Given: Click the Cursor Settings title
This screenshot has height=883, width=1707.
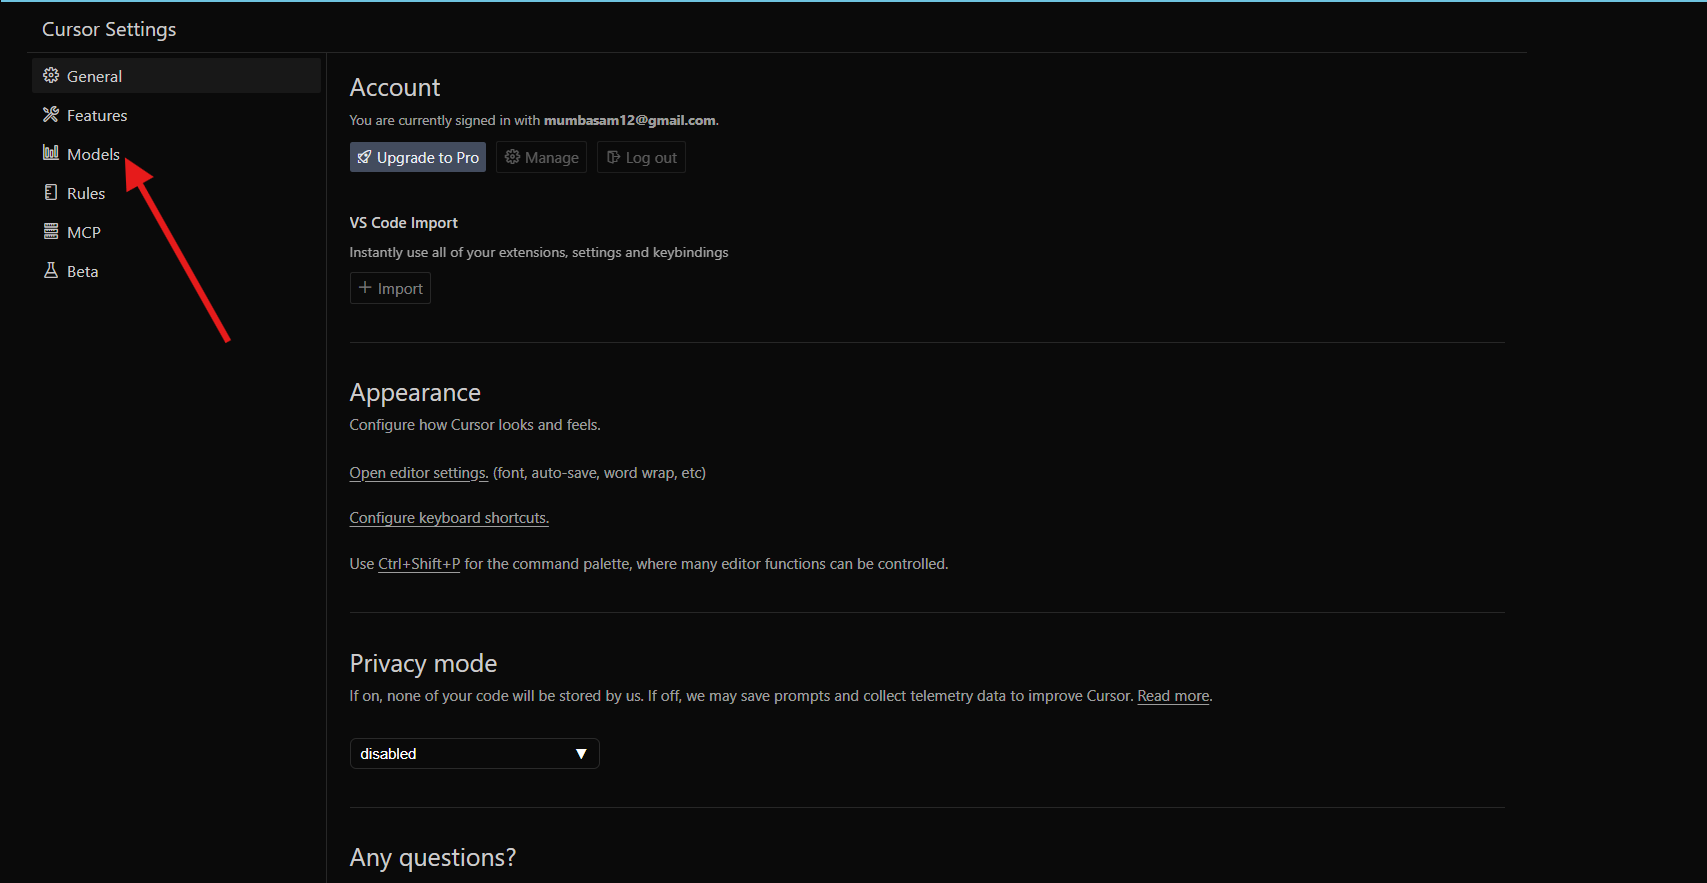Looking at the screenshot, I should pyautogui.click(x=109, y=29).
